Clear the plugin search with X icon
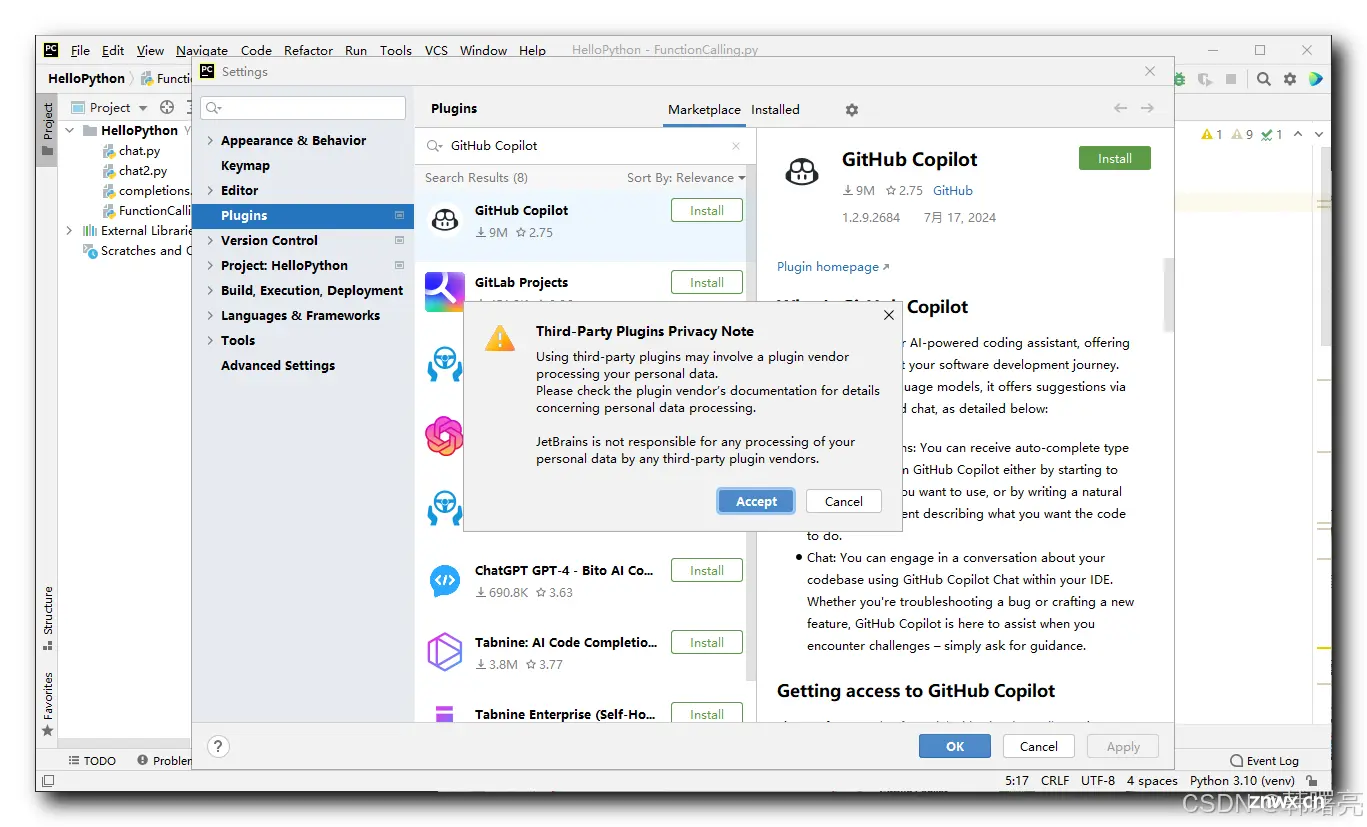Image resolution: width=1367 pixels, height=827 pixels. (x=736, y=146)
